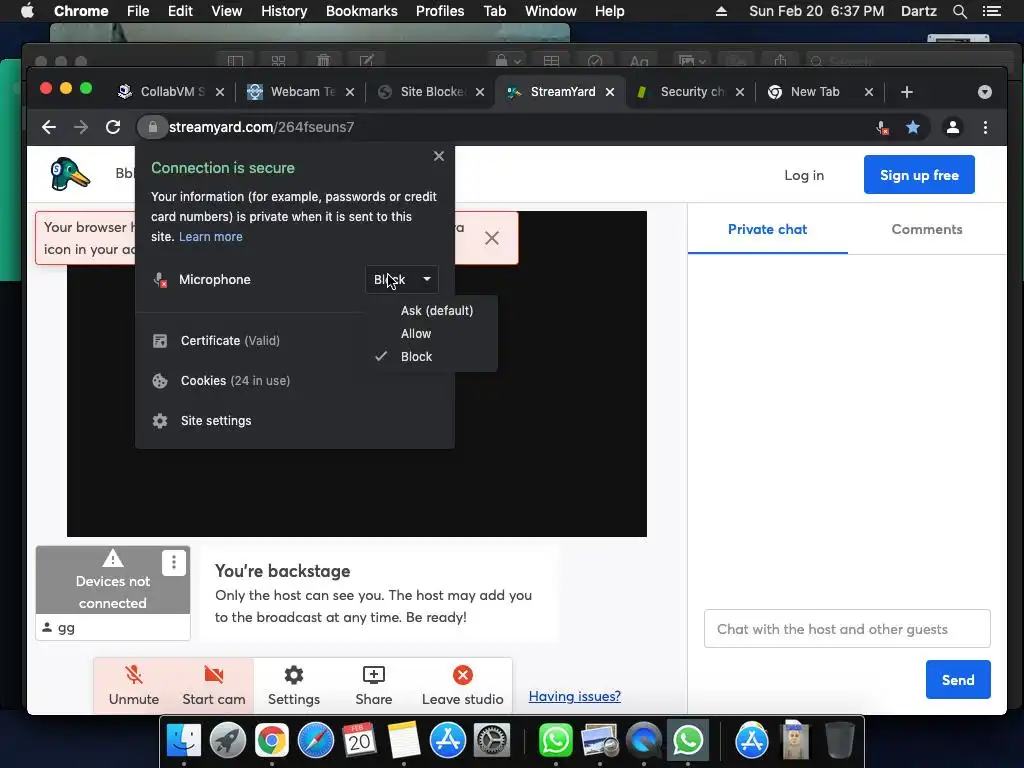Screen dimensions: 1024x768
Task: Open Safari from the Dock
Action: point(315,740)
